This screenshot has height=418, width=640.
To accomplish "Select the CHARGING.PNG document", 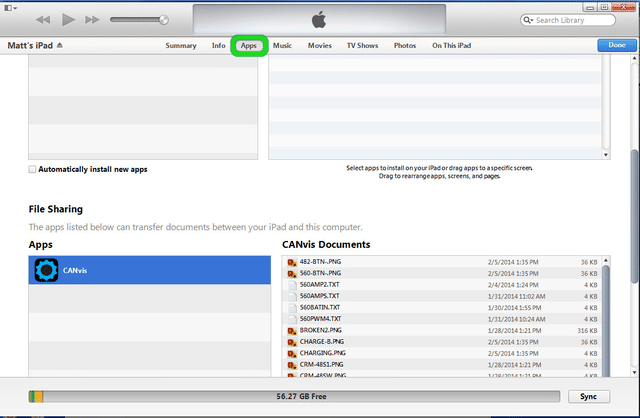I will coord(443,353).
